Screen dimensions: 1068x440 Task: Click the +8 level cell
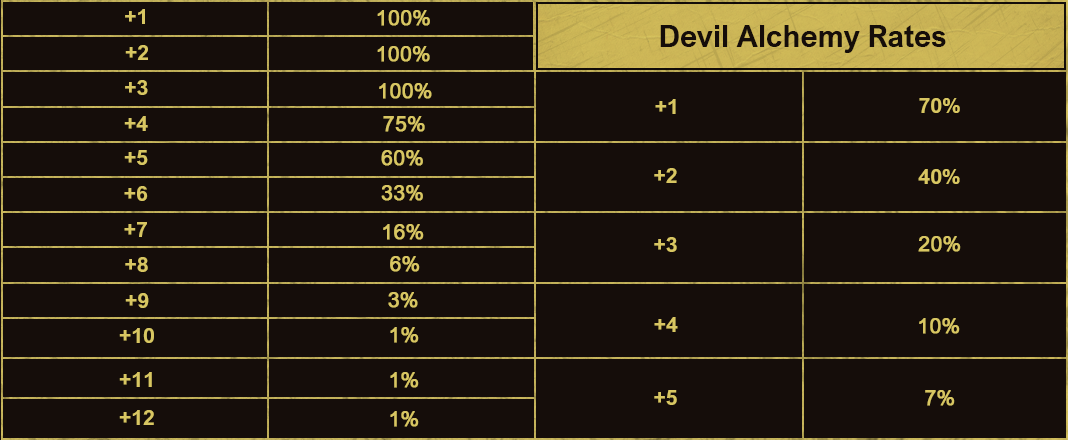[x=136, y=264]
